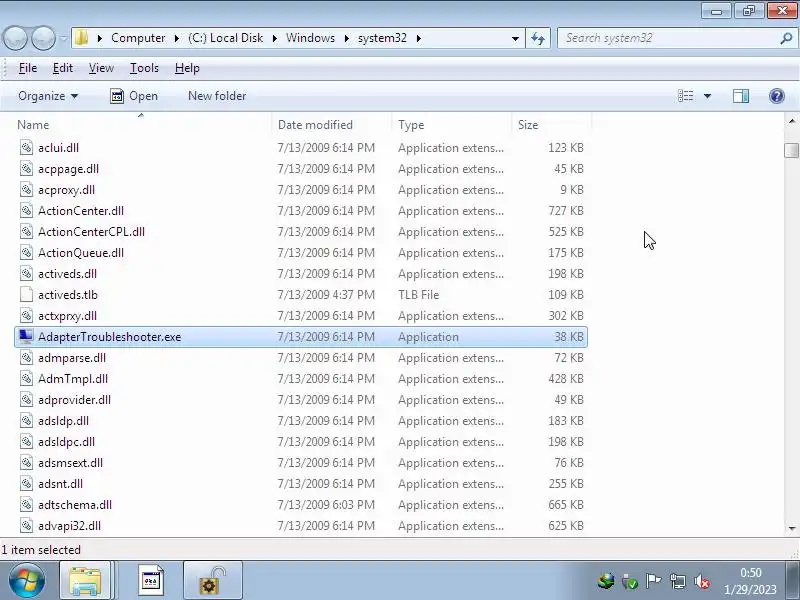
Task: Toggle the preview pane icon
Action: point(741,96)
